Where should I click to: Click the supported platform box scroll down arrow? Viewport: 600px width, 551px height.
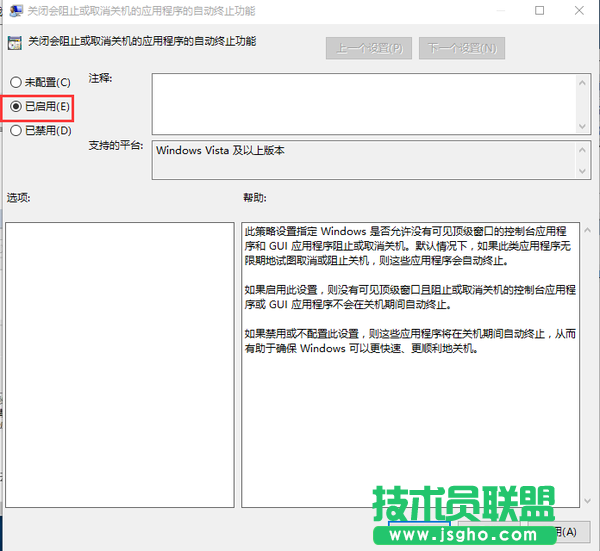click(x=582, y=171)
